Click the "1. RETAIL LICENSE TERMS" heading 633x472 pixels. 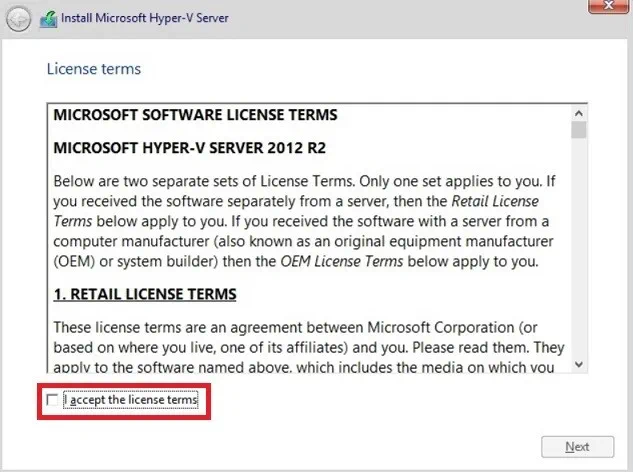tap(144, 294)
